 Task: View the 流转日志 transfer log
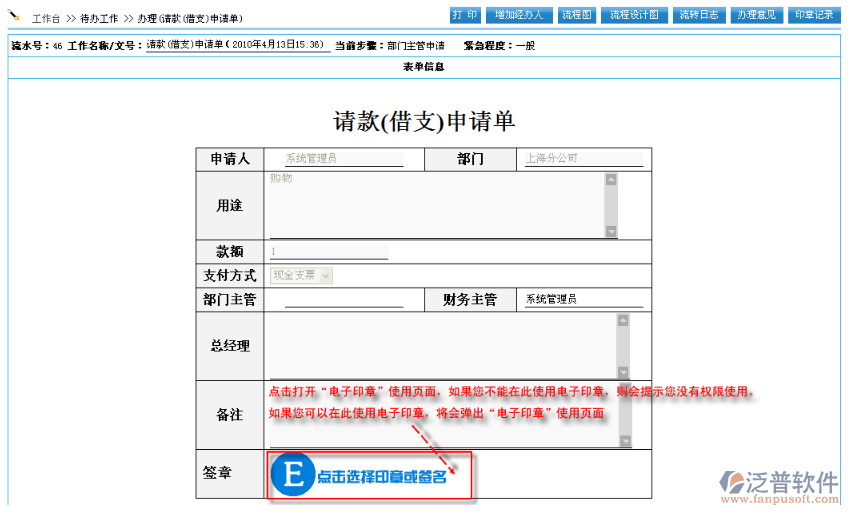[698, 15]
